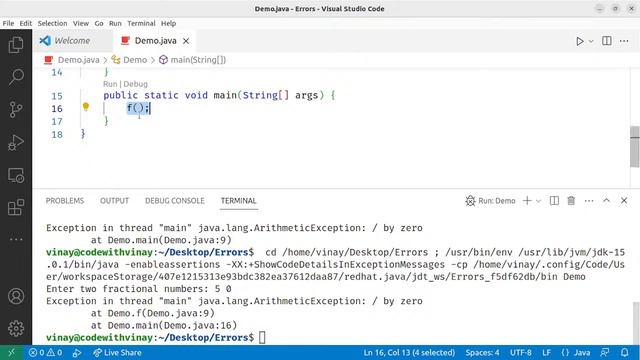Run the Java file with play button
640x360 pixels.
[x=580, y=41]
